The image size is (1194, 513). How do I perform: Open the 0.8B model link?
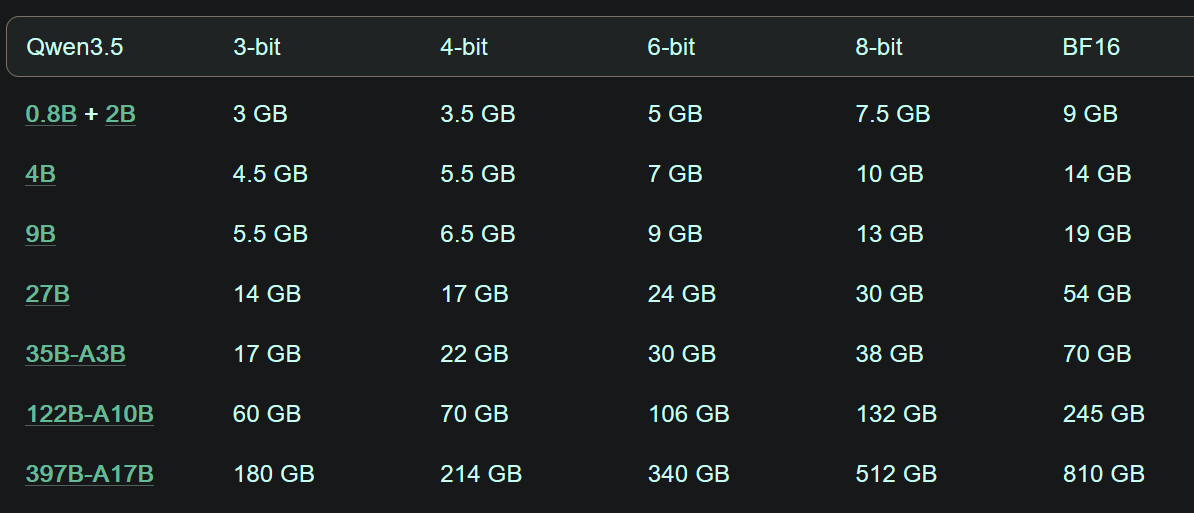tap(51, 114)
